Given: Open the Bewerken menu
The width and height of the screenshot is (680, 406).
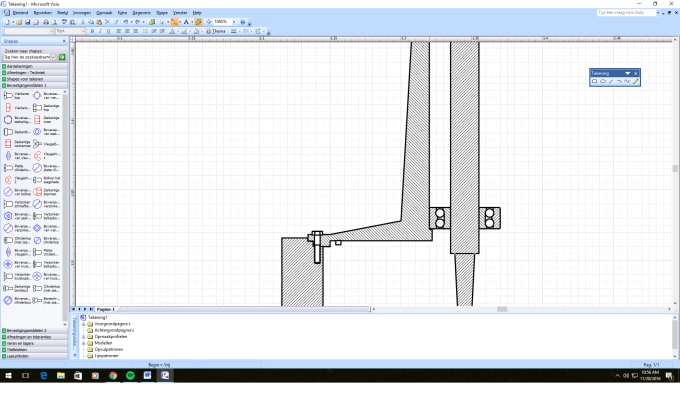Looking at the screenshot, I should coord(42,13).
